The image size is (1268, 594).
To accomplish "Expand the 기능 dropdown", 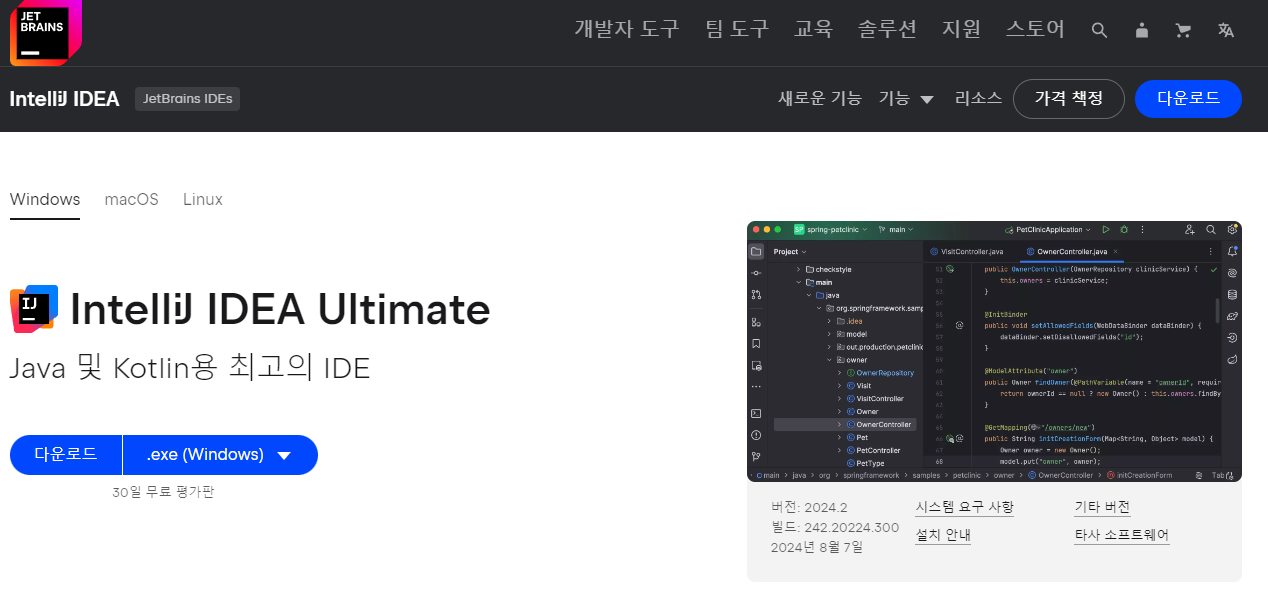I will [x=906, y=99].
